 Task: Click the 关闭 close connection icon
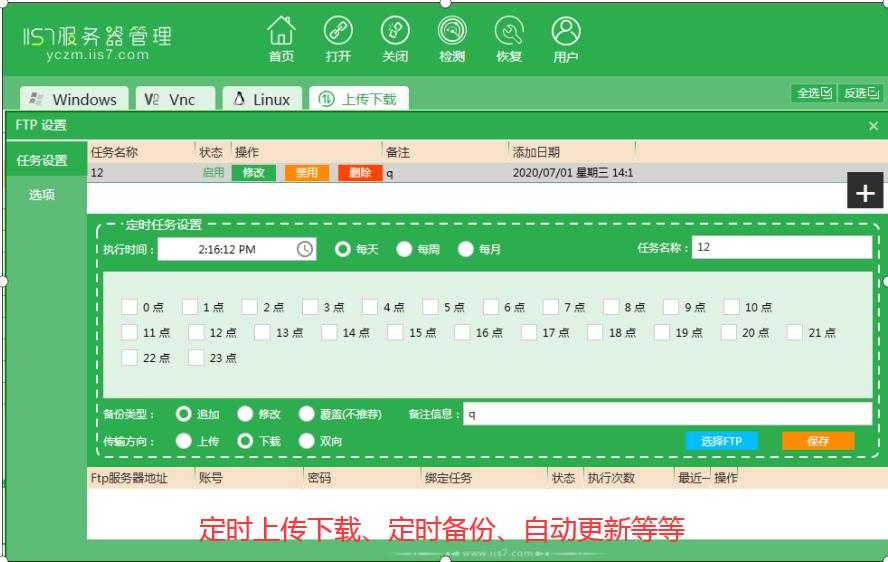[395, 38]
